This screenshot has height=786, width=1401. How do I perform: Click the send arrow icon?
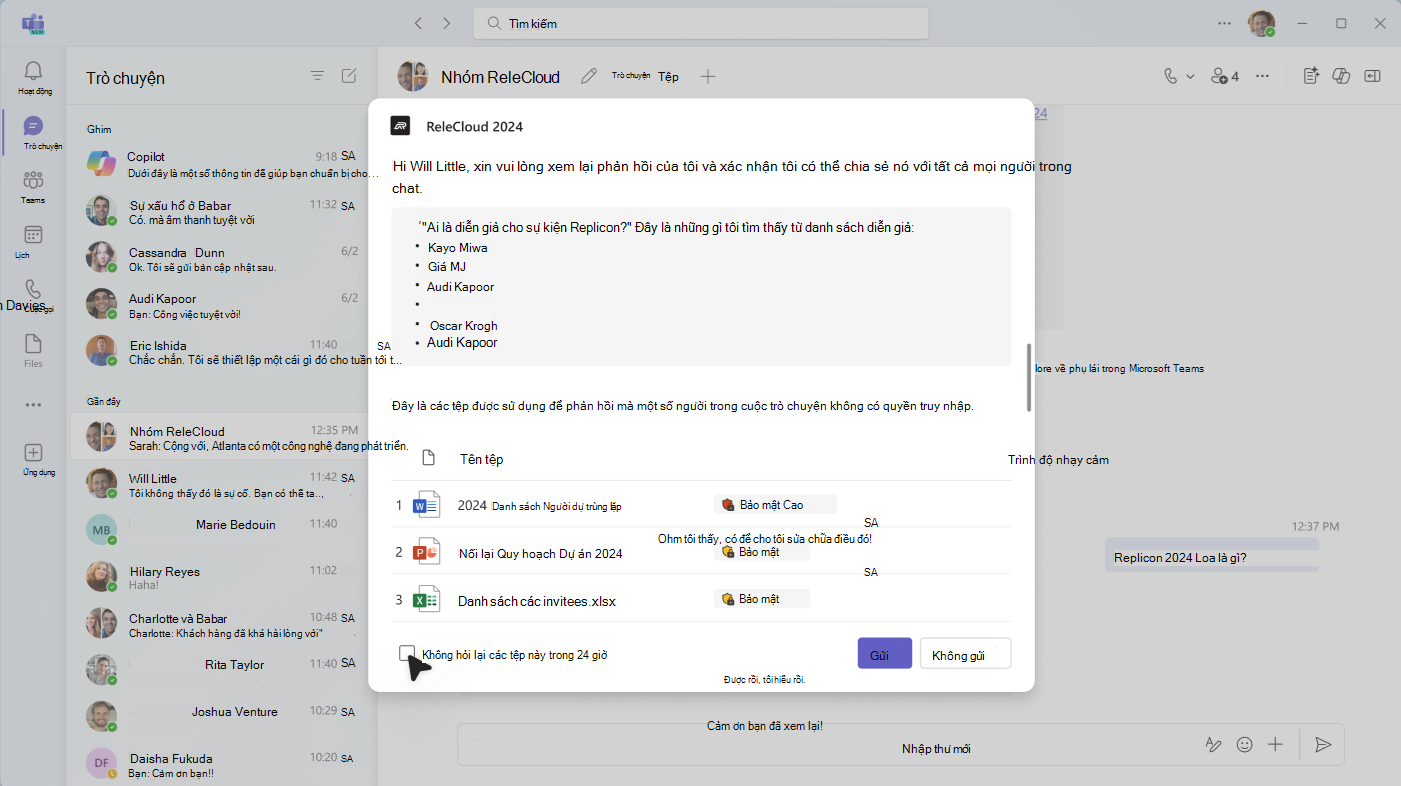(x=1323, y=745)
